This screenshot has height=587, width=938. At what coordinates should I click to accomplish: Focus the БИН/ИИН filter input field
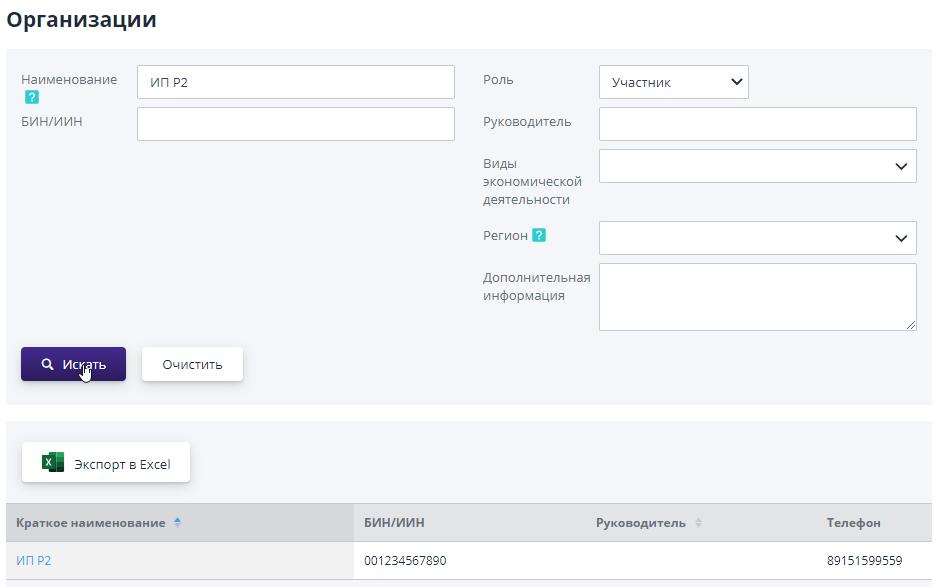295,124
